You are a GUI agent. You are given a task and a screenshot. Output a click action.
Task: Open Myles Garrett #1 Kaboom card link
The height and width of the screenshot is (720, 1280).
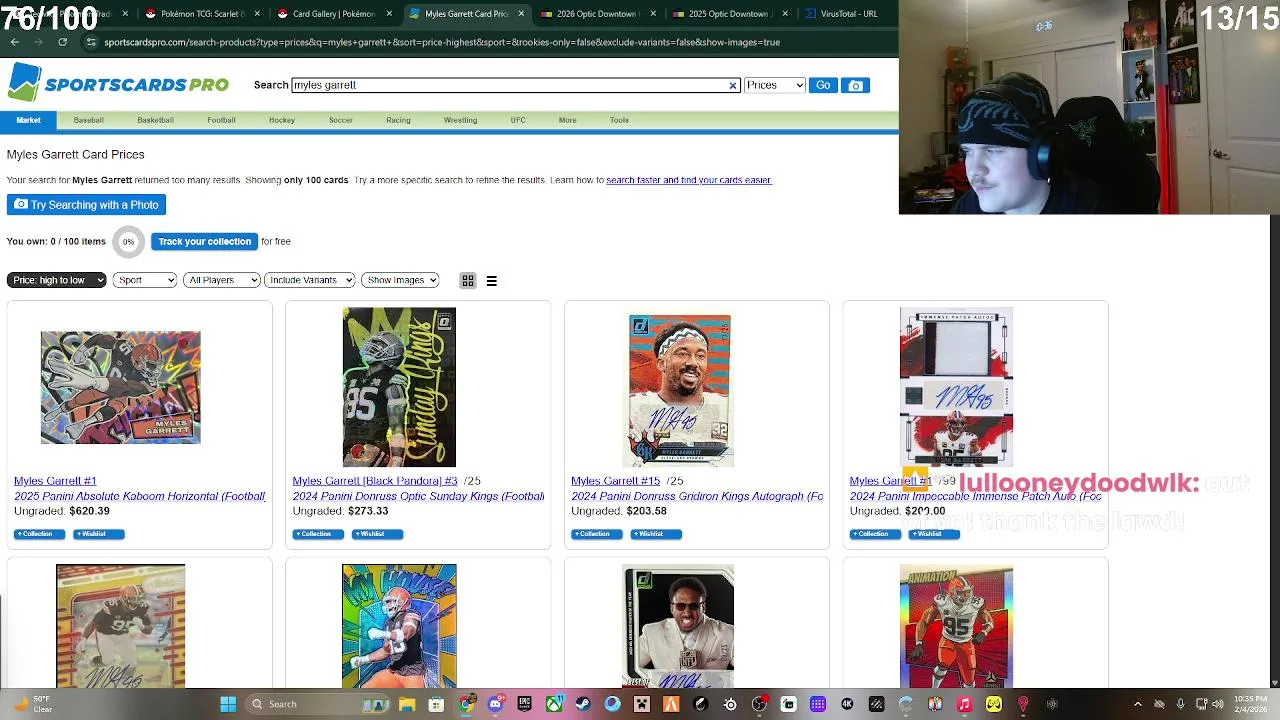55,481
